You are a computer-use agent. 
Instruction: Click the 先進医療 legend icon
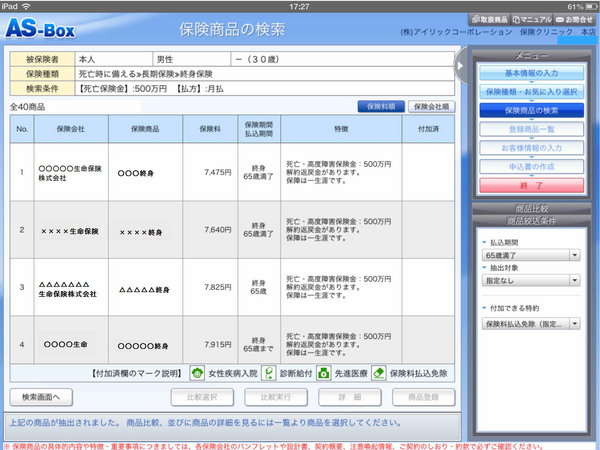click(x=324, y=372)
